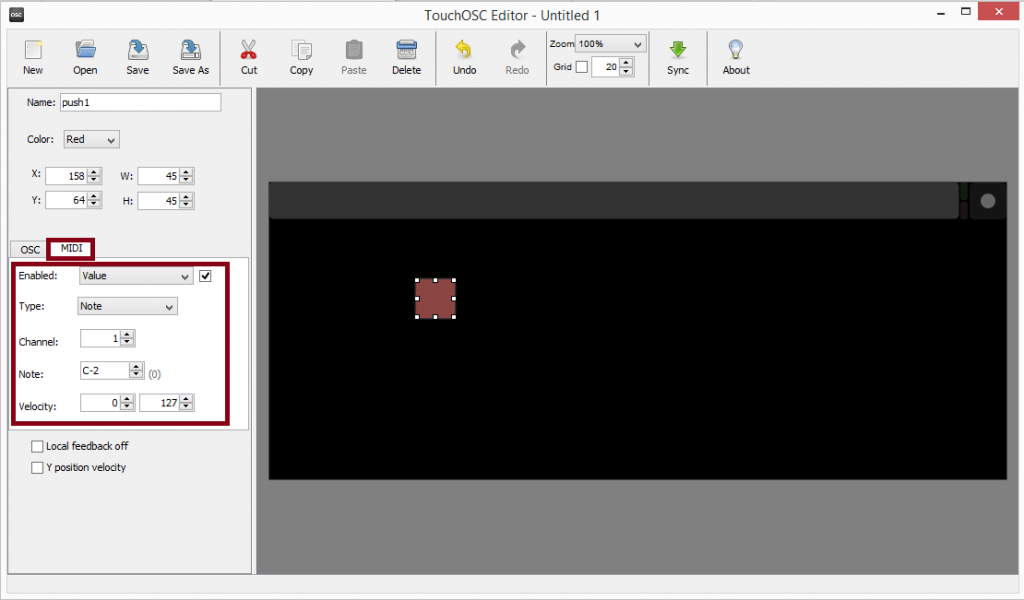
Task: Select the red push button on canvas
Action: pos(435,298)
